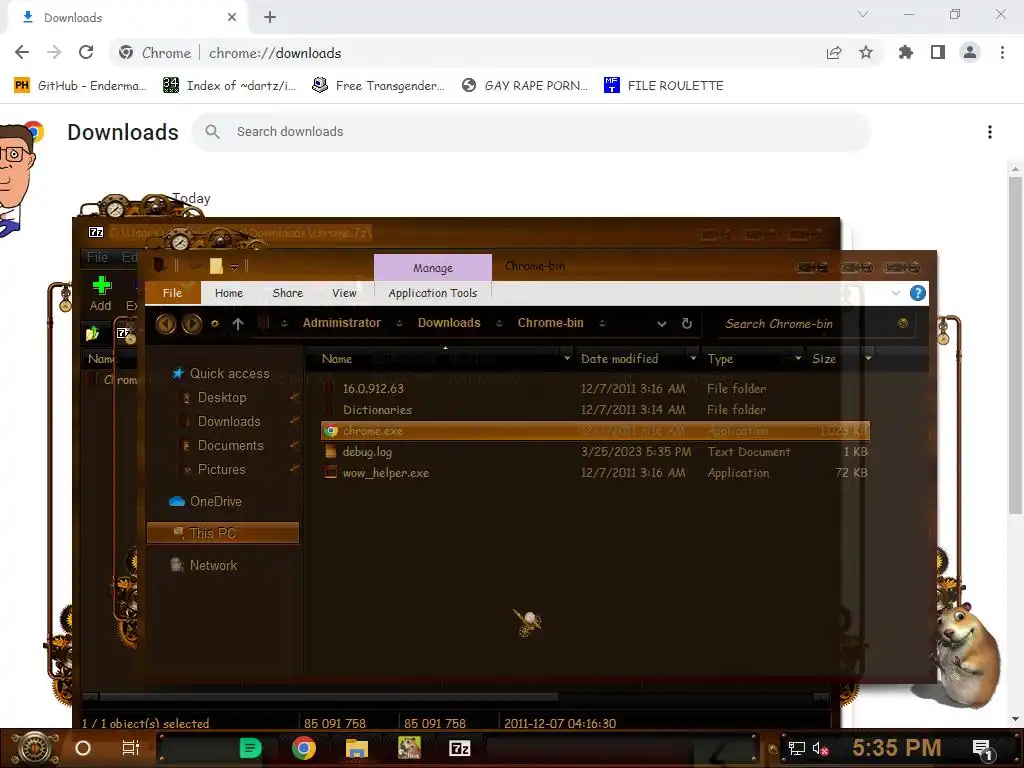Switch to Chrome from the taskbar
The width and height of the screenshot is (1024, 768).
304,748
